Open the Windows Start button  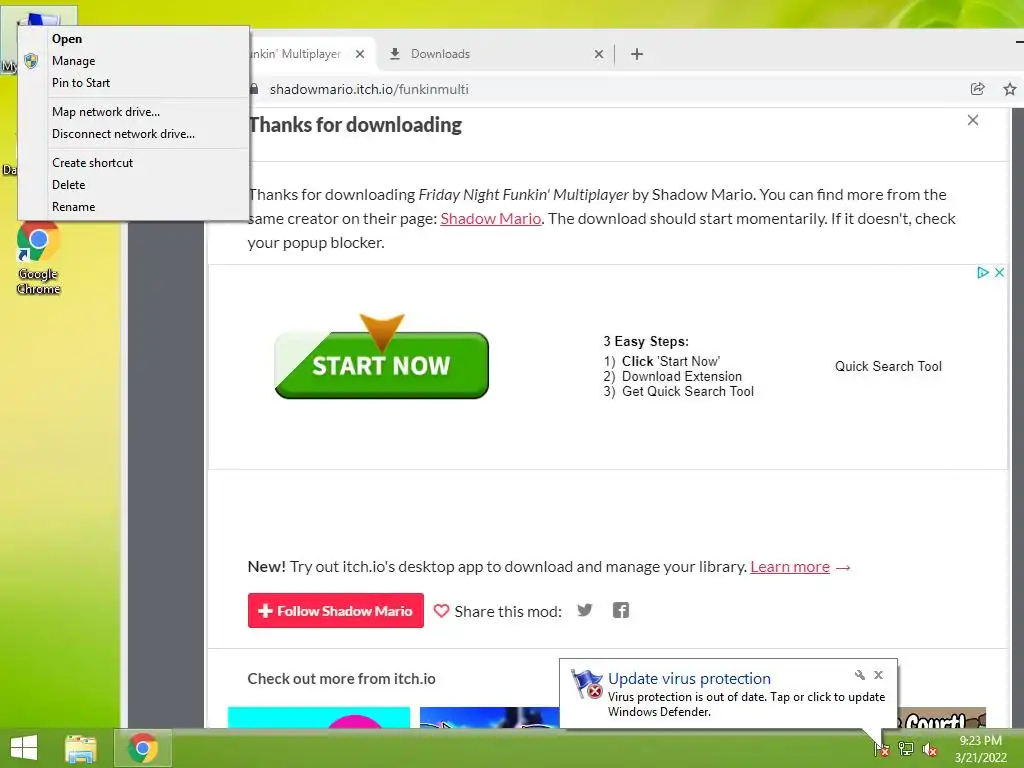point(24,748)
